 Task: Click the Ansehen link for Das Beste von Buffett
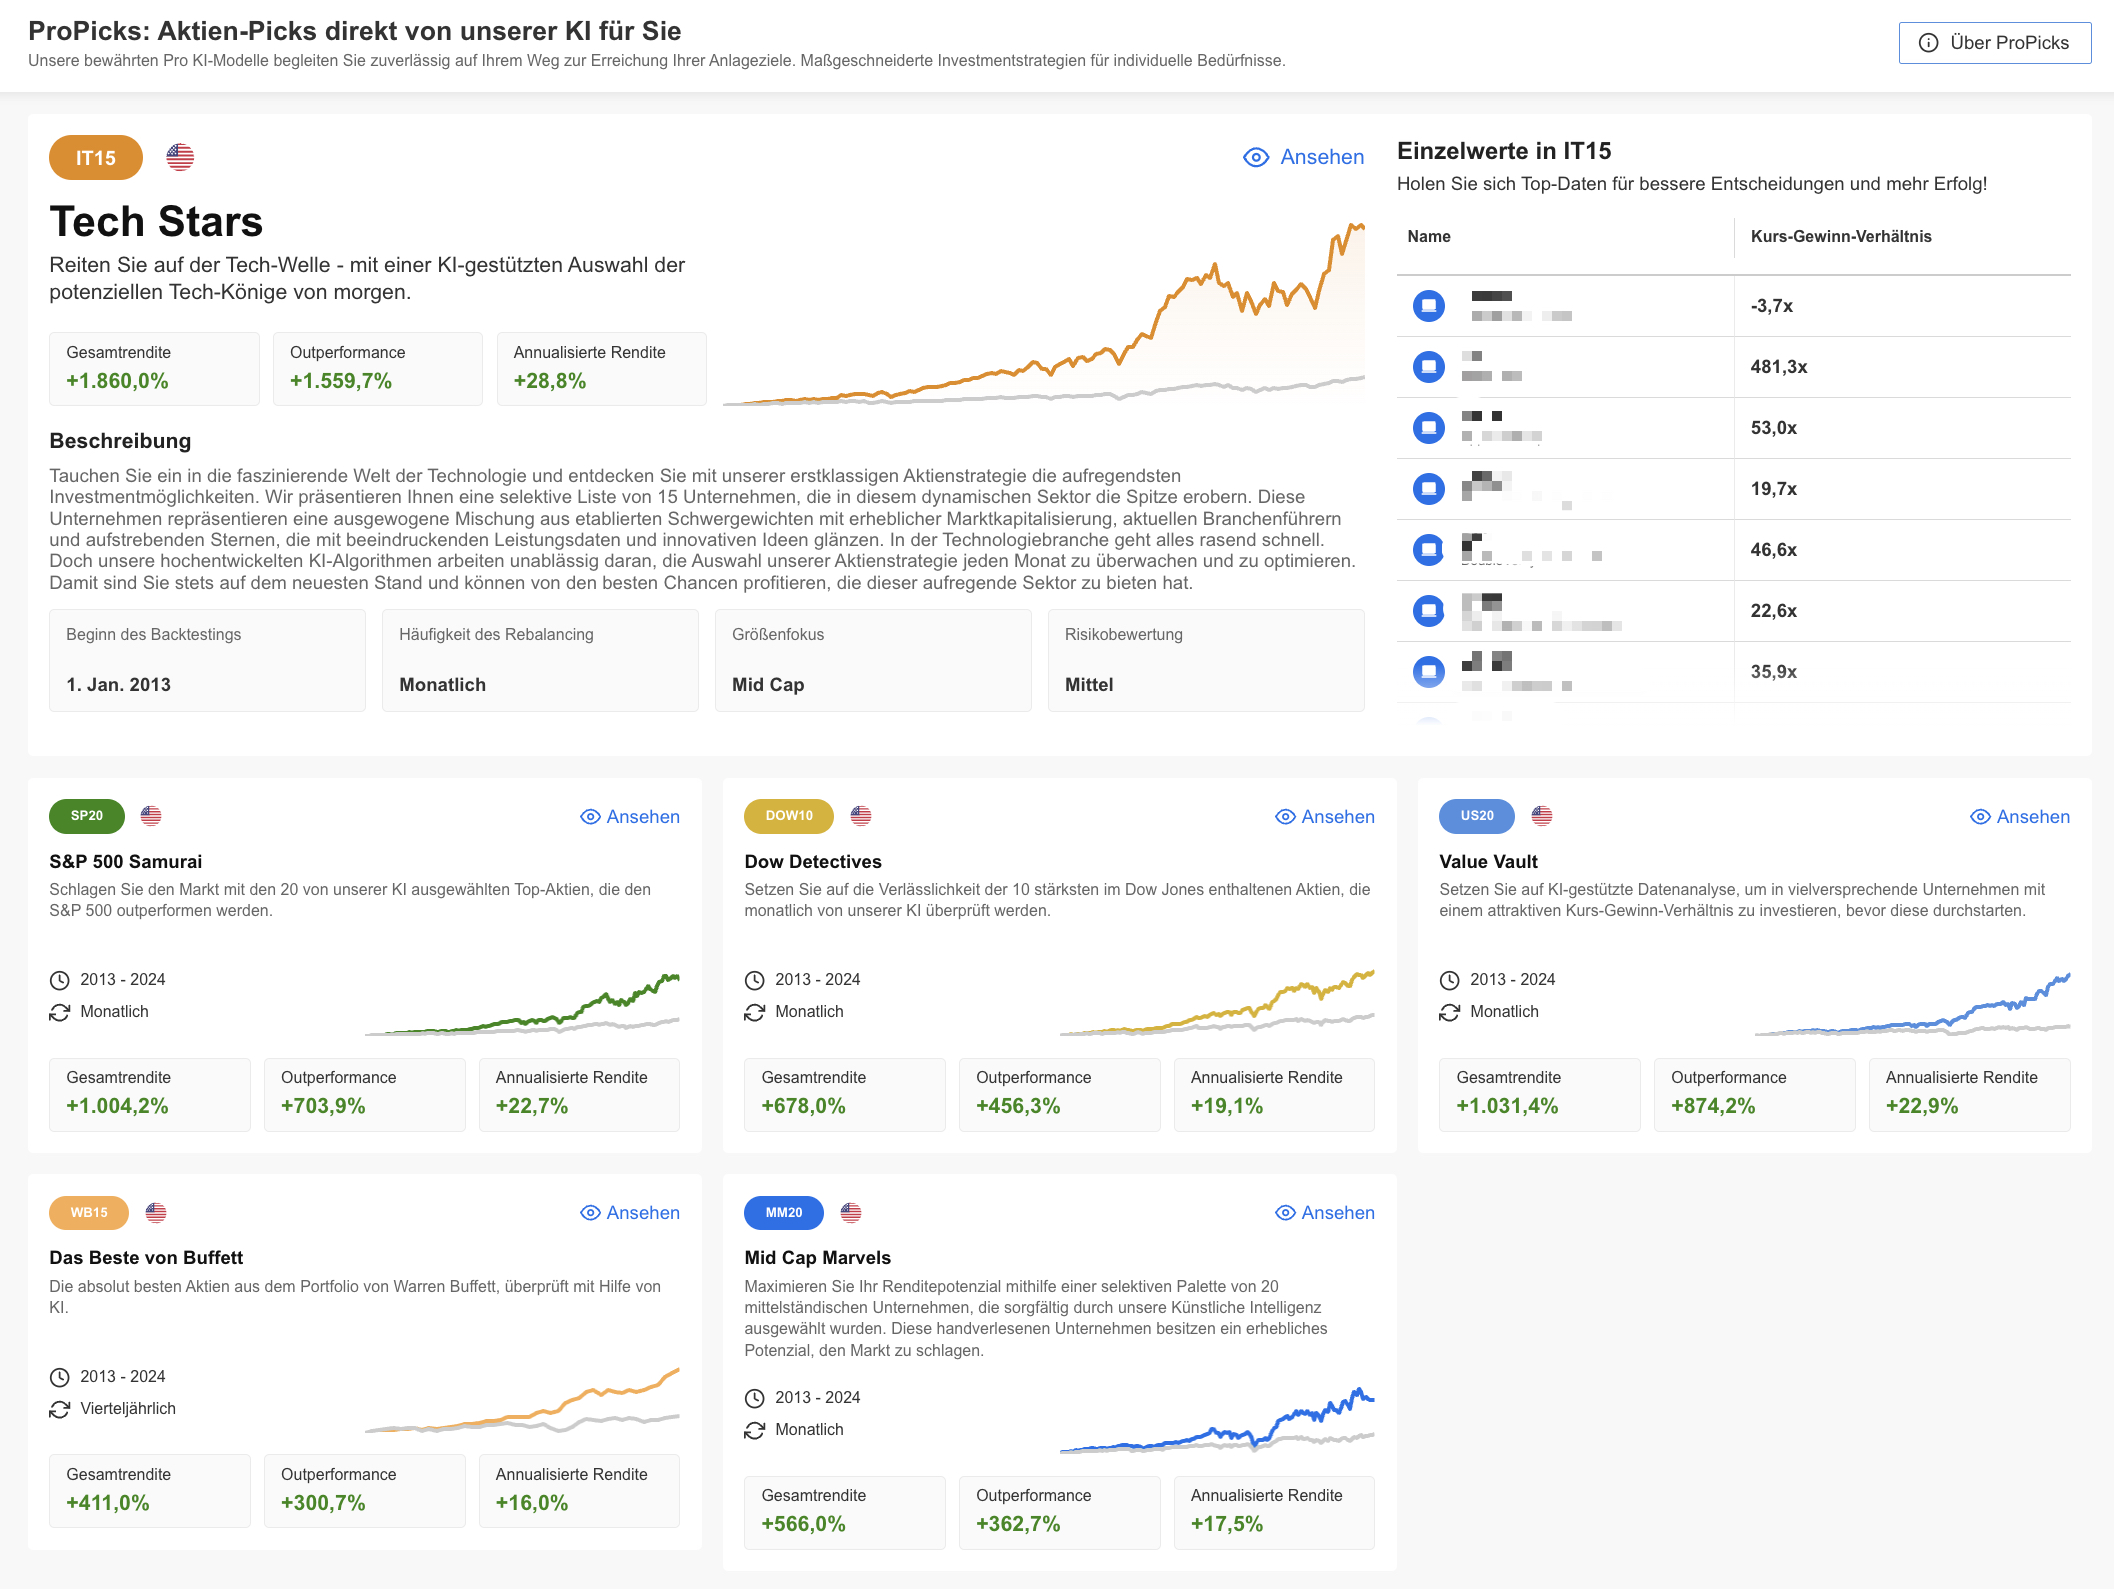tap(630, 1213)
